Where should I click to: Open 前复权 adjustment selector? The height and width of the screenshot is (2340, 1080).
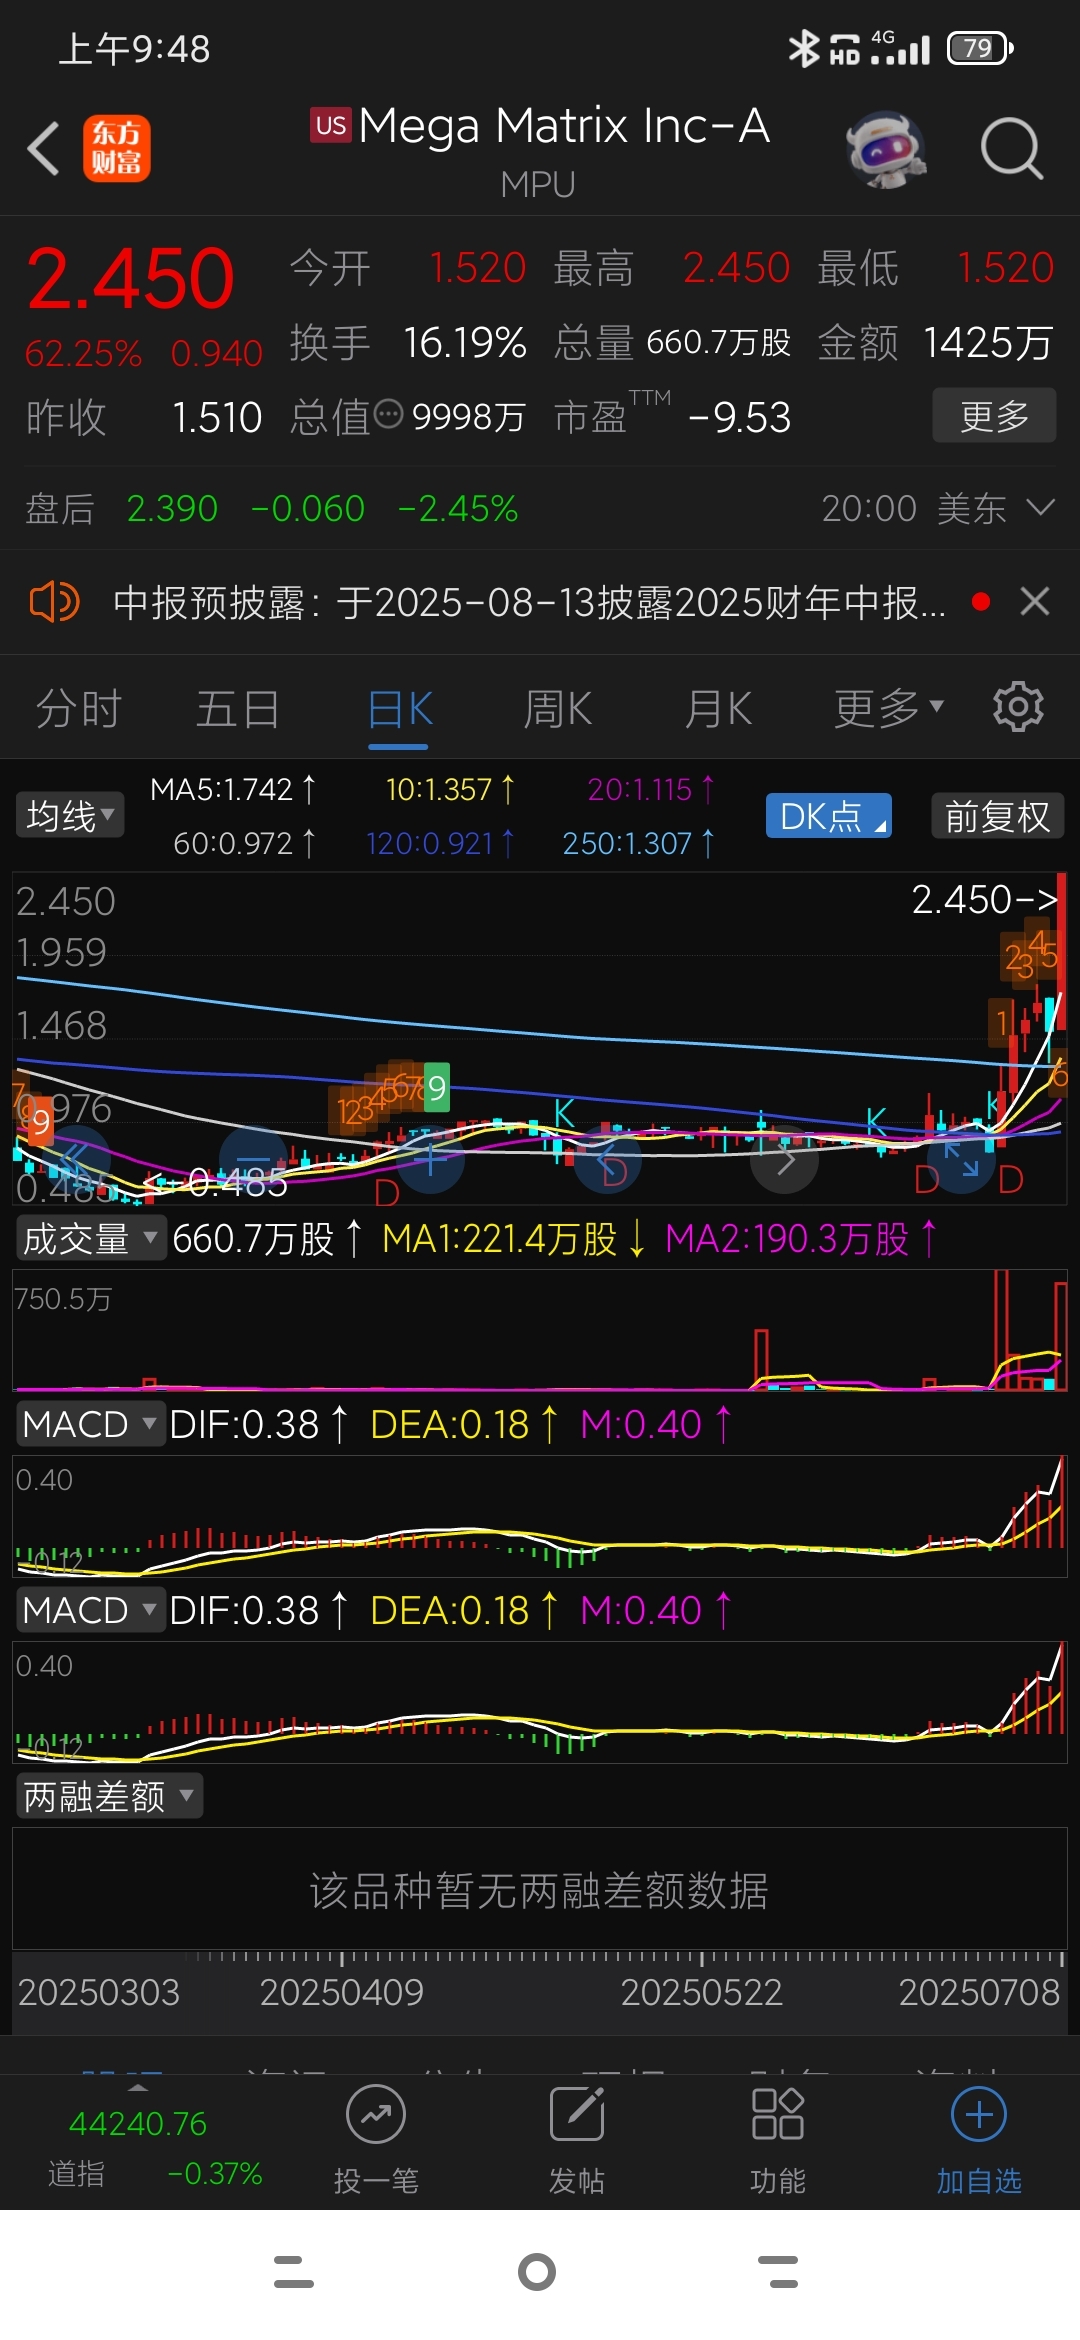tap(997, 816)
